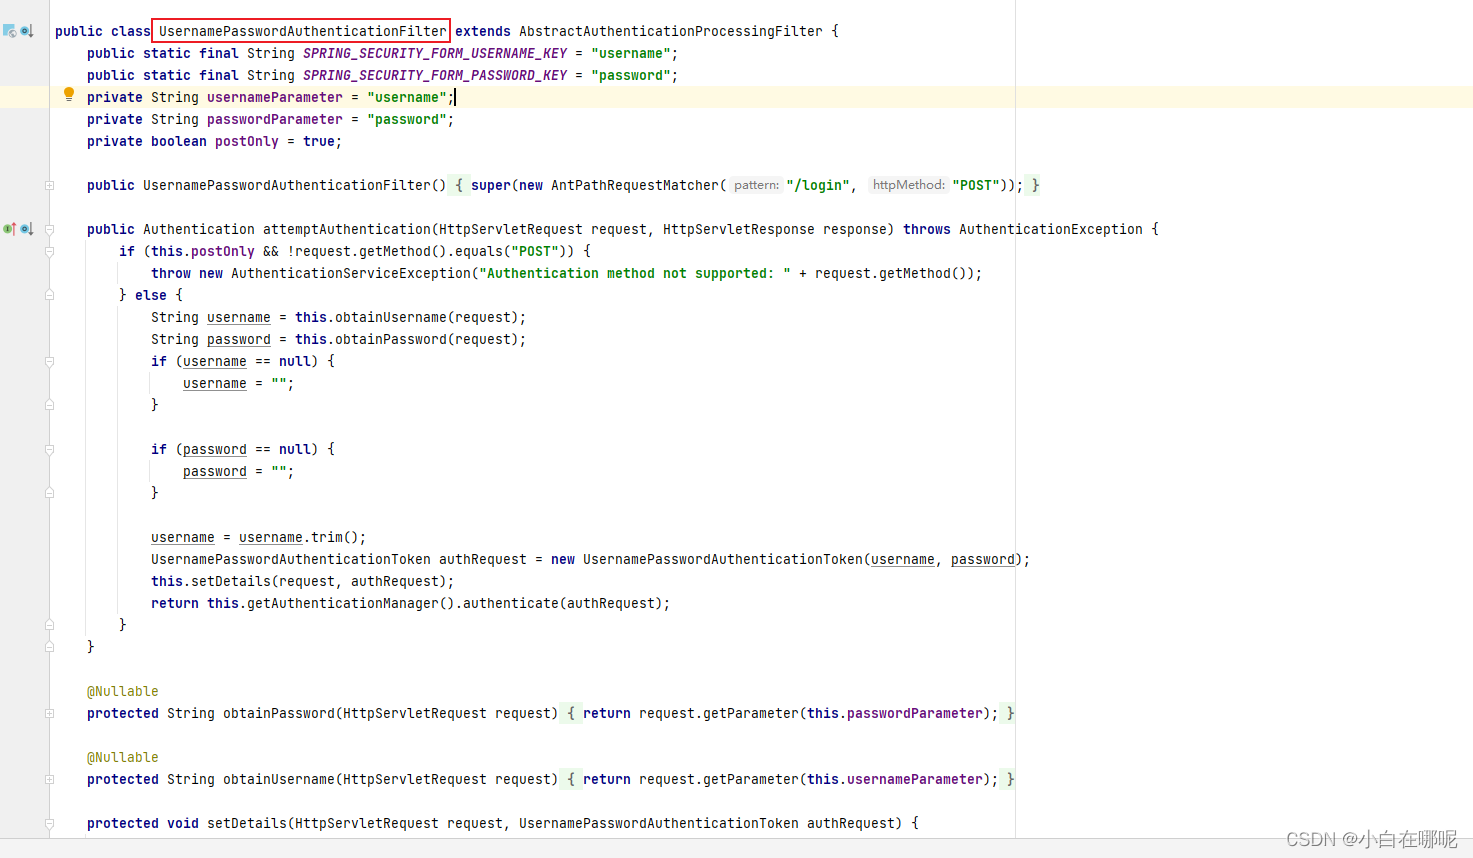Click the attemptAuthentication method name
The image size is (1473, 858).
click(x=347, y=229)
